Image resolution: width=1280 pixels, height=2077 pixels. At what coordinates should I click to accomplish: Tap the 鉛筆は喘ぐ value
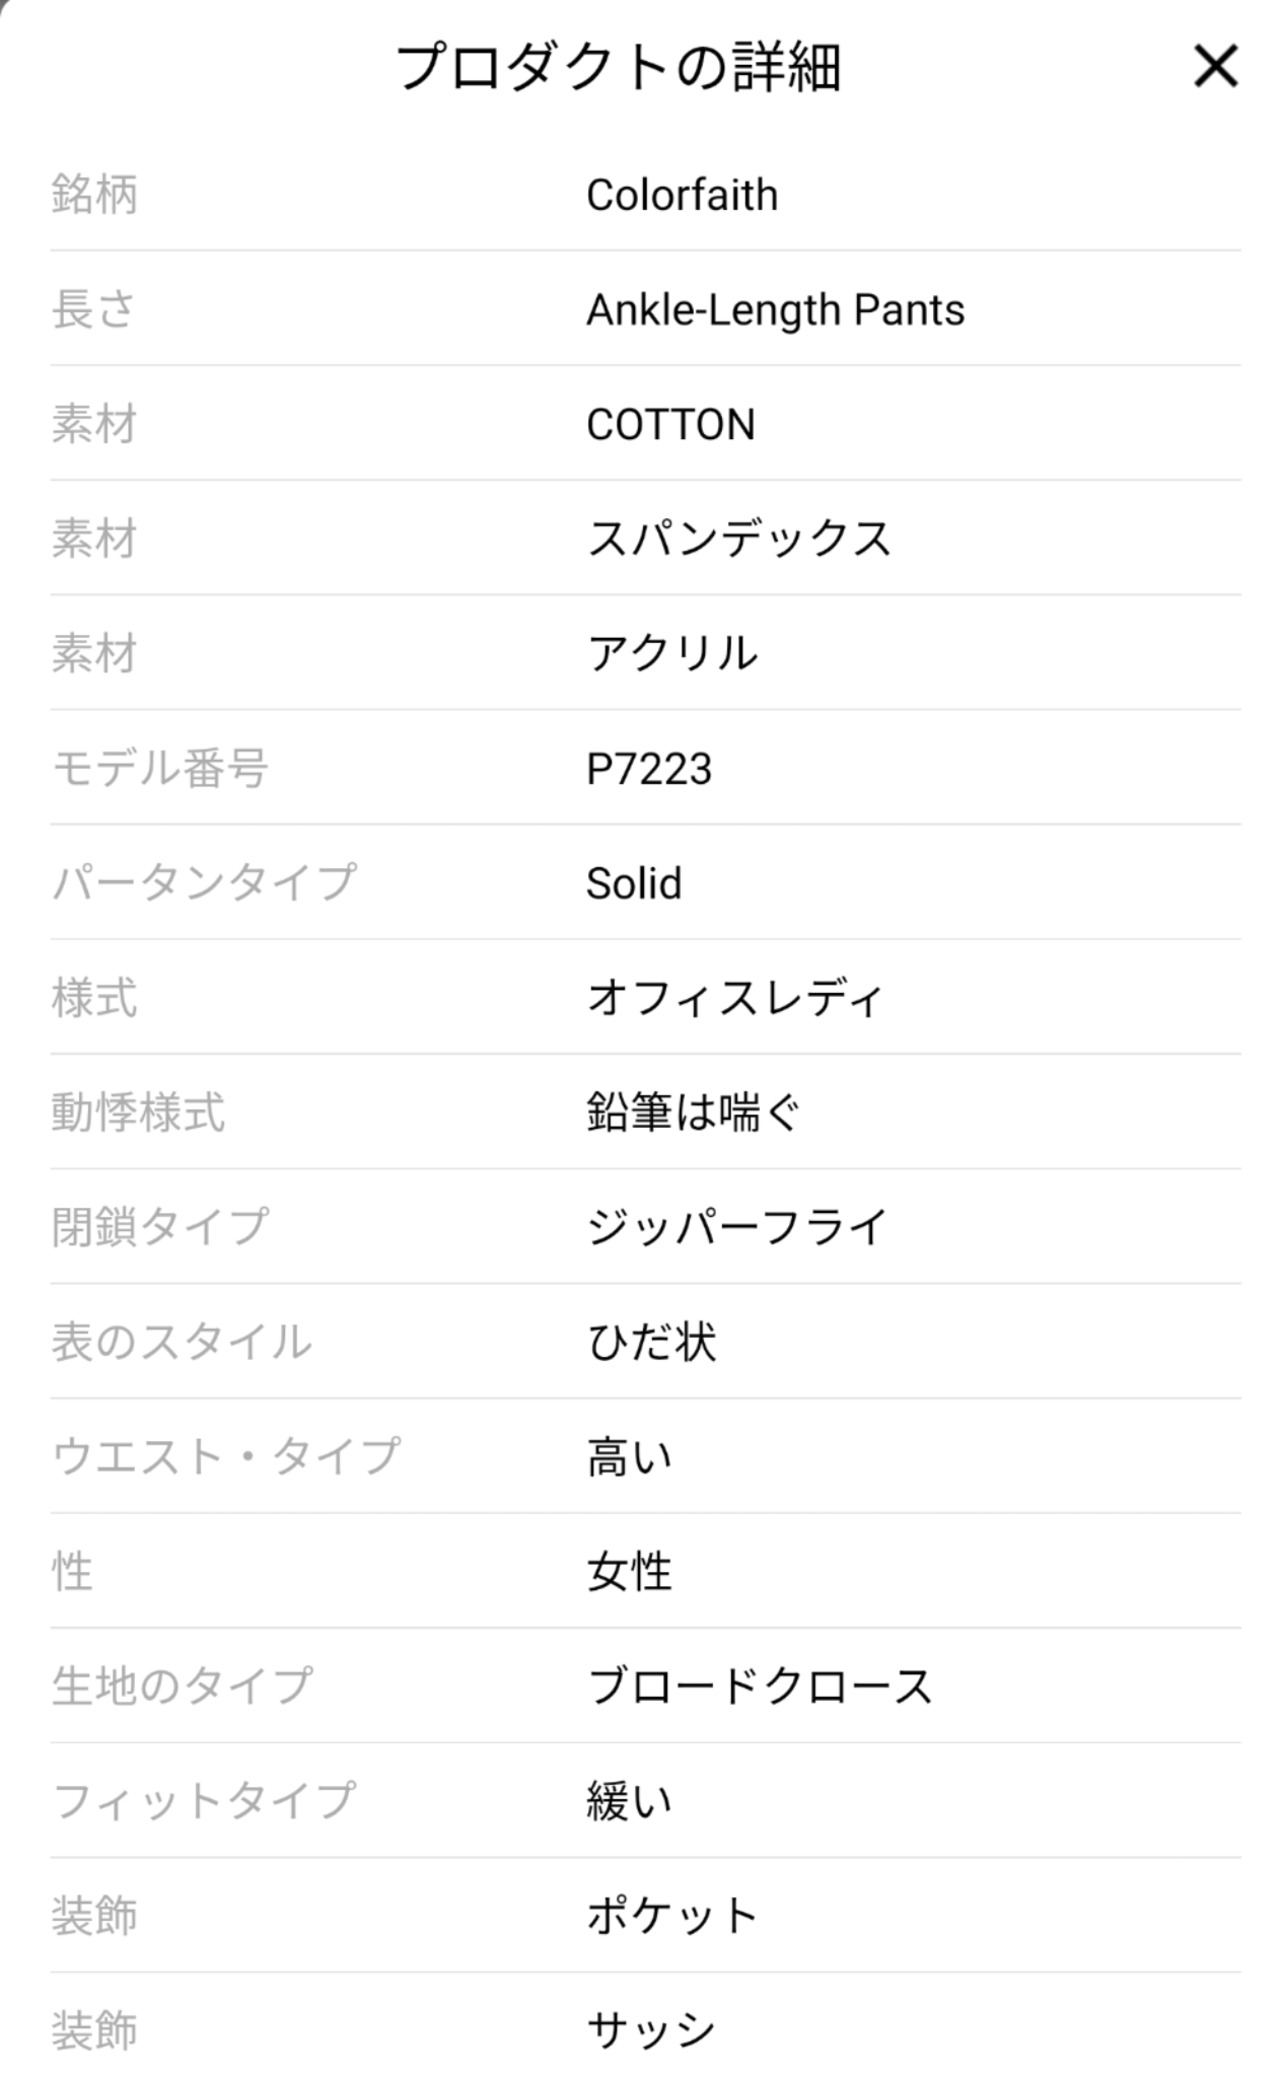pos(694,1113)
